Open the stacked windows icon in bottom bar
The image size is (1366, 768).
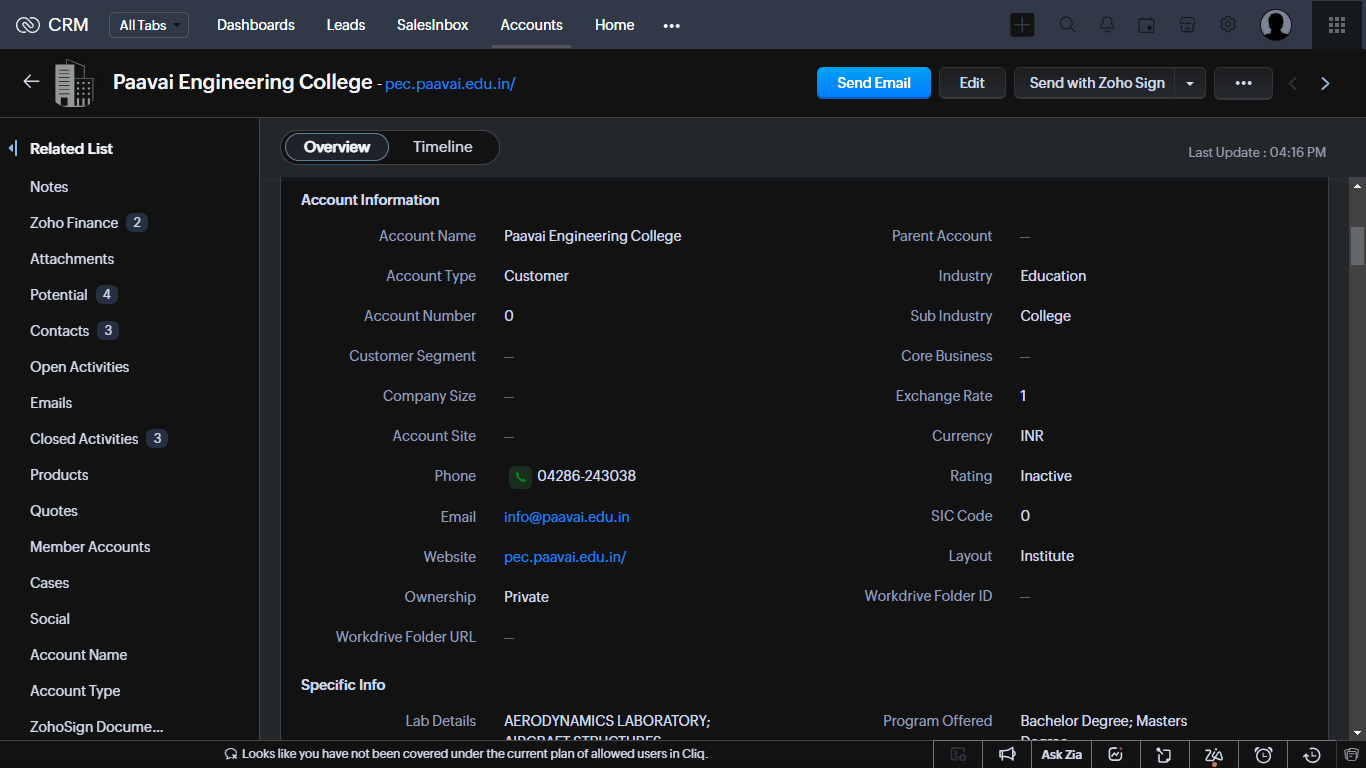pyautogui.click(x=1352, y=755)
